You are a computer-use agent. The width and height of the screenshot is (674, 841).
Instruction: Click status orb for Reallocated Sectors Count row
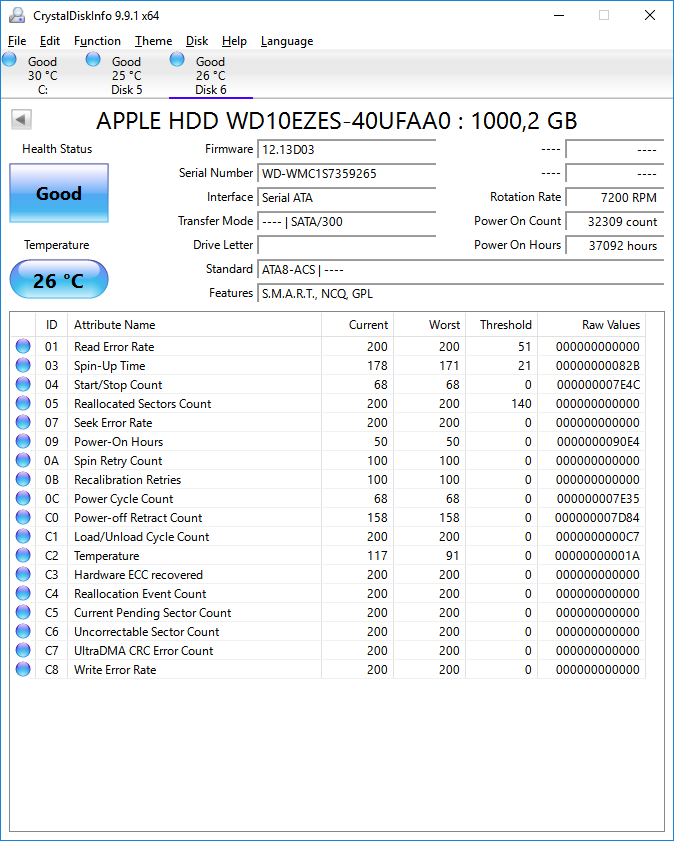click(x=23, y=403)
